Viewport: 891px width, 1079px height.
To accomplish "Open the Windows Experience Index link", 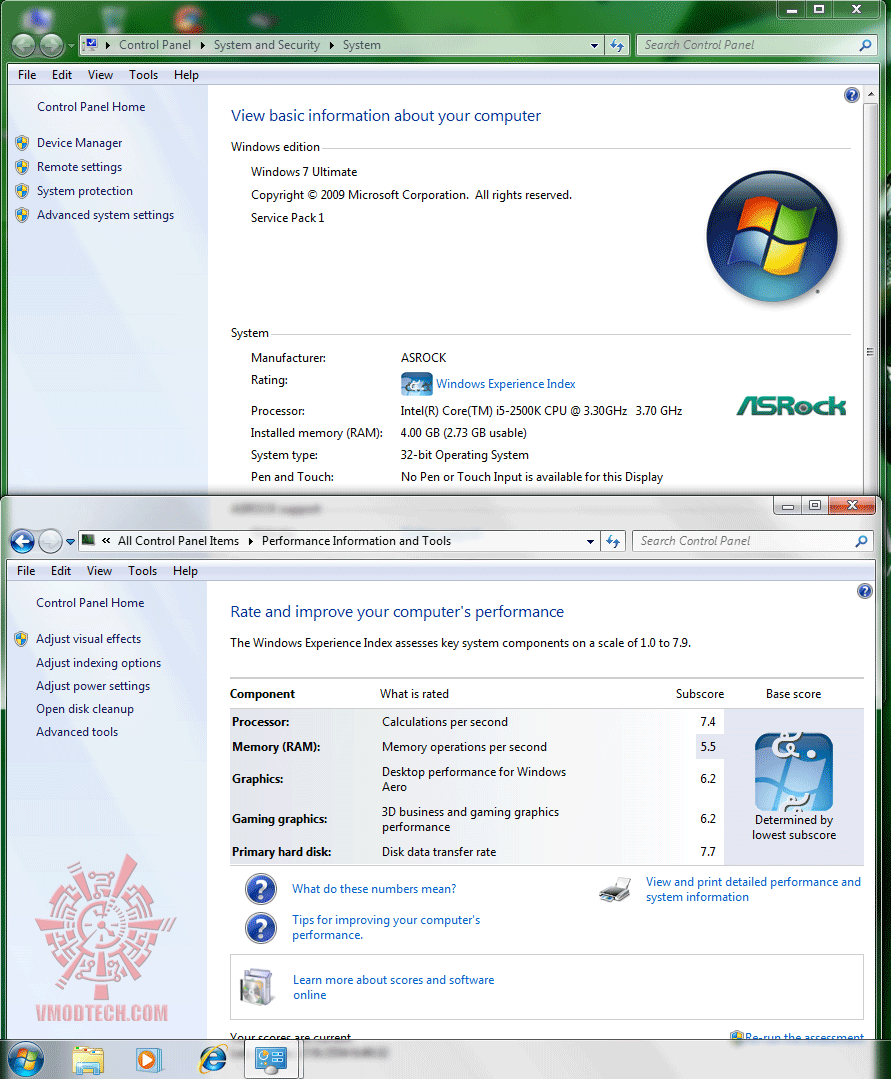I will 506,384.
